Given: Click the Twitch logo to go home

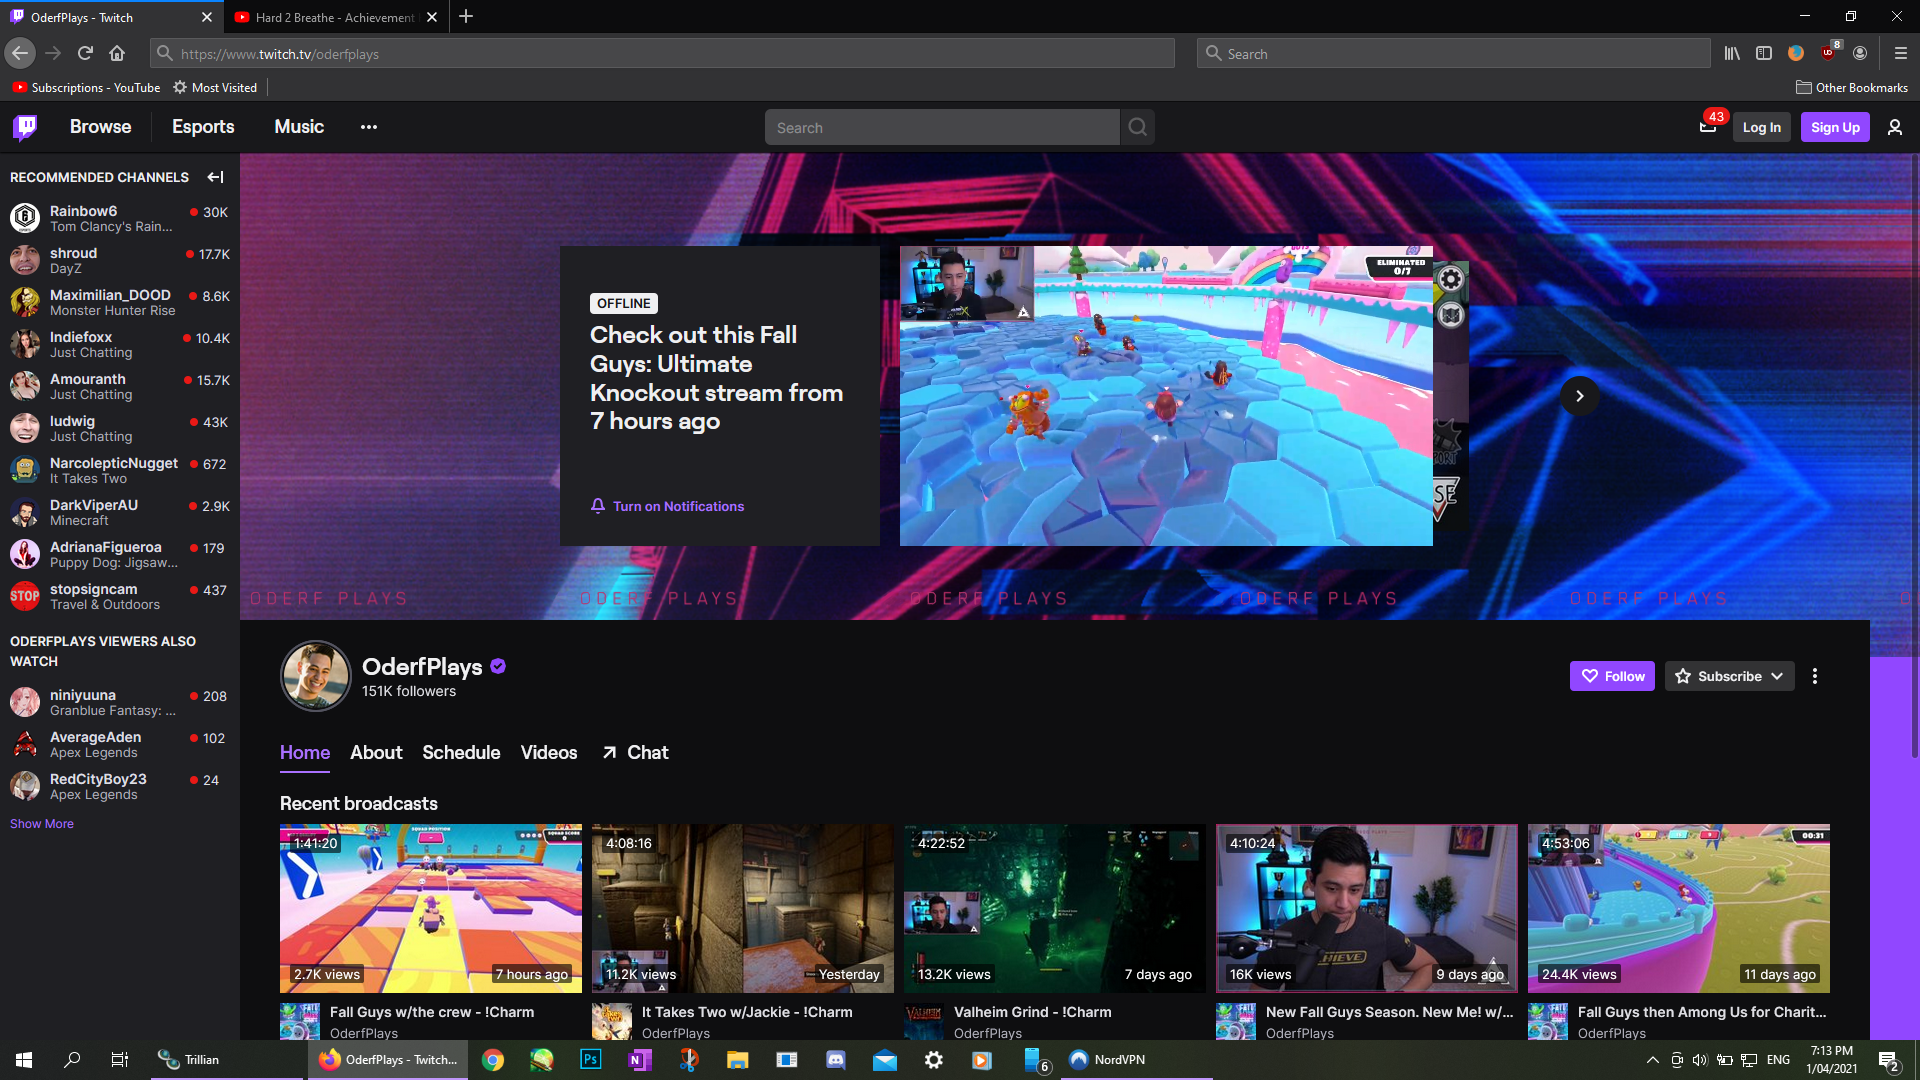Looking at the screenshot, I should click(x=24, y=127).
